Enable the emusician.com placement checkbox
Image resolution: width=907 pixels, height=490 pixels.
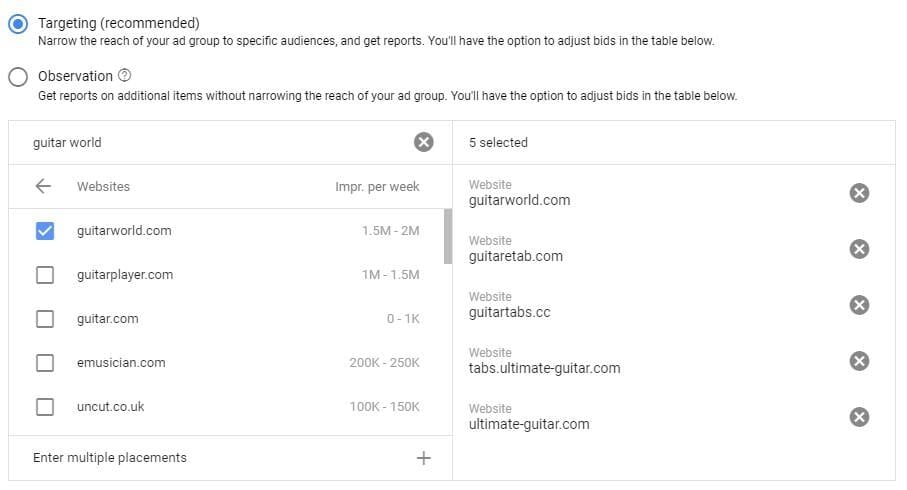pos(45,363)
